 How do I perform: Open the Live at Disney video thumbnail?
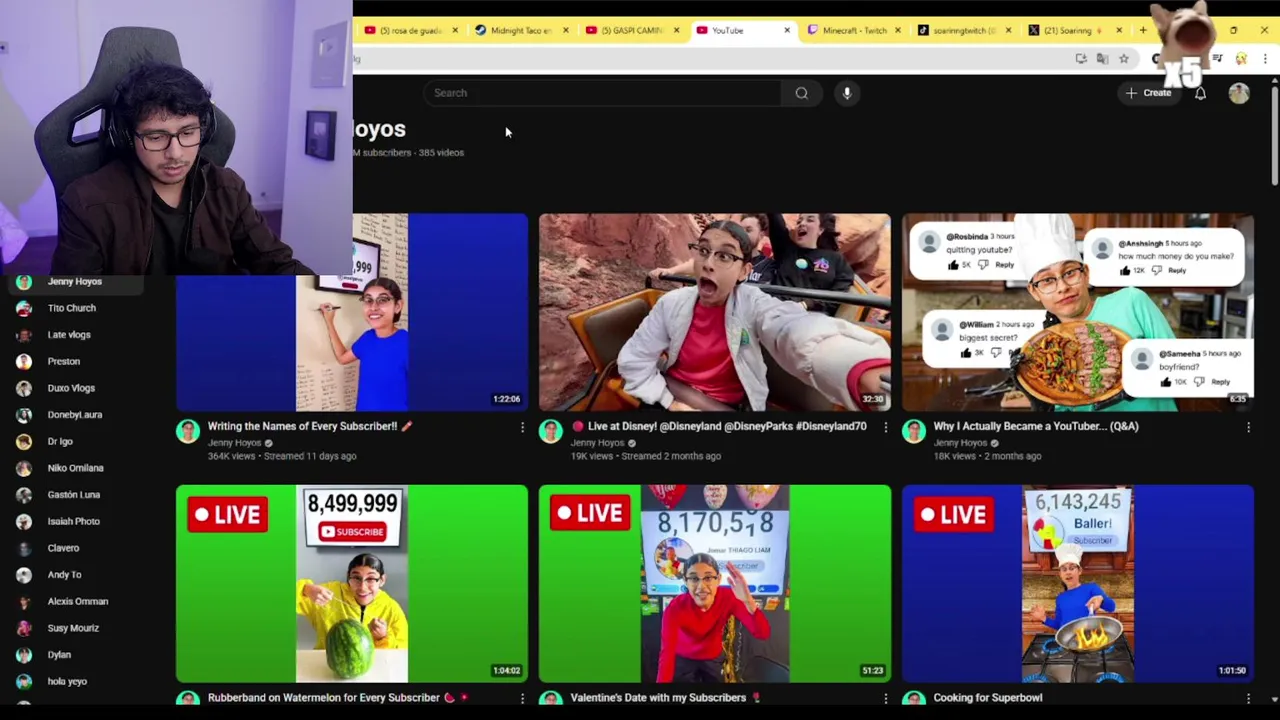point(715,312)
